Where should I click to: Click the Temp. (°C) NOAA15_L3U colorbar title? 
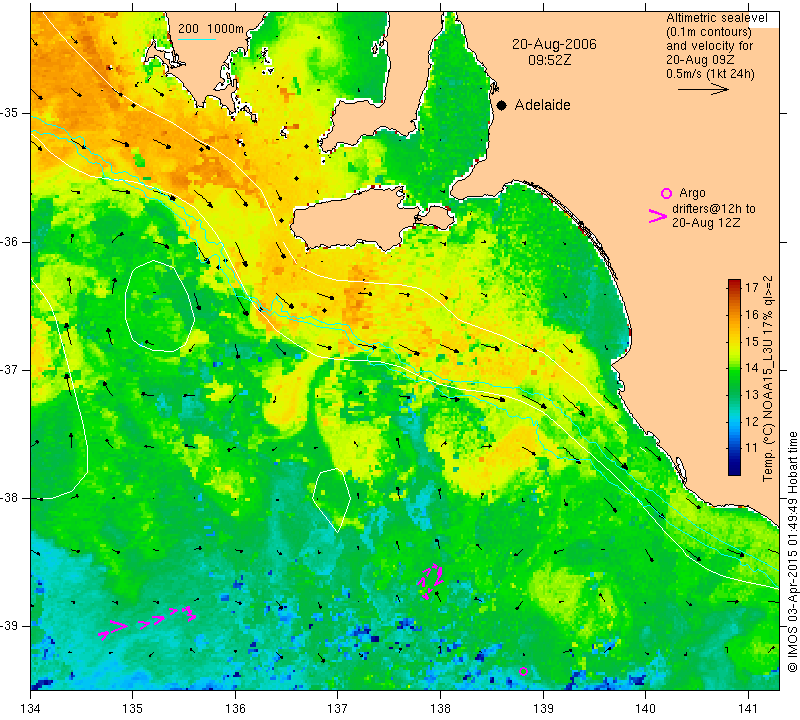768,379
